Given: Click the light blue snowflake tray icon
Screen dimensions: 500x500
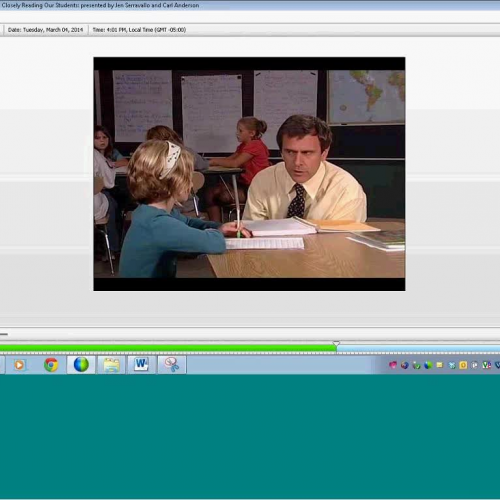Looking at the screenshot, I should [452, 365].
